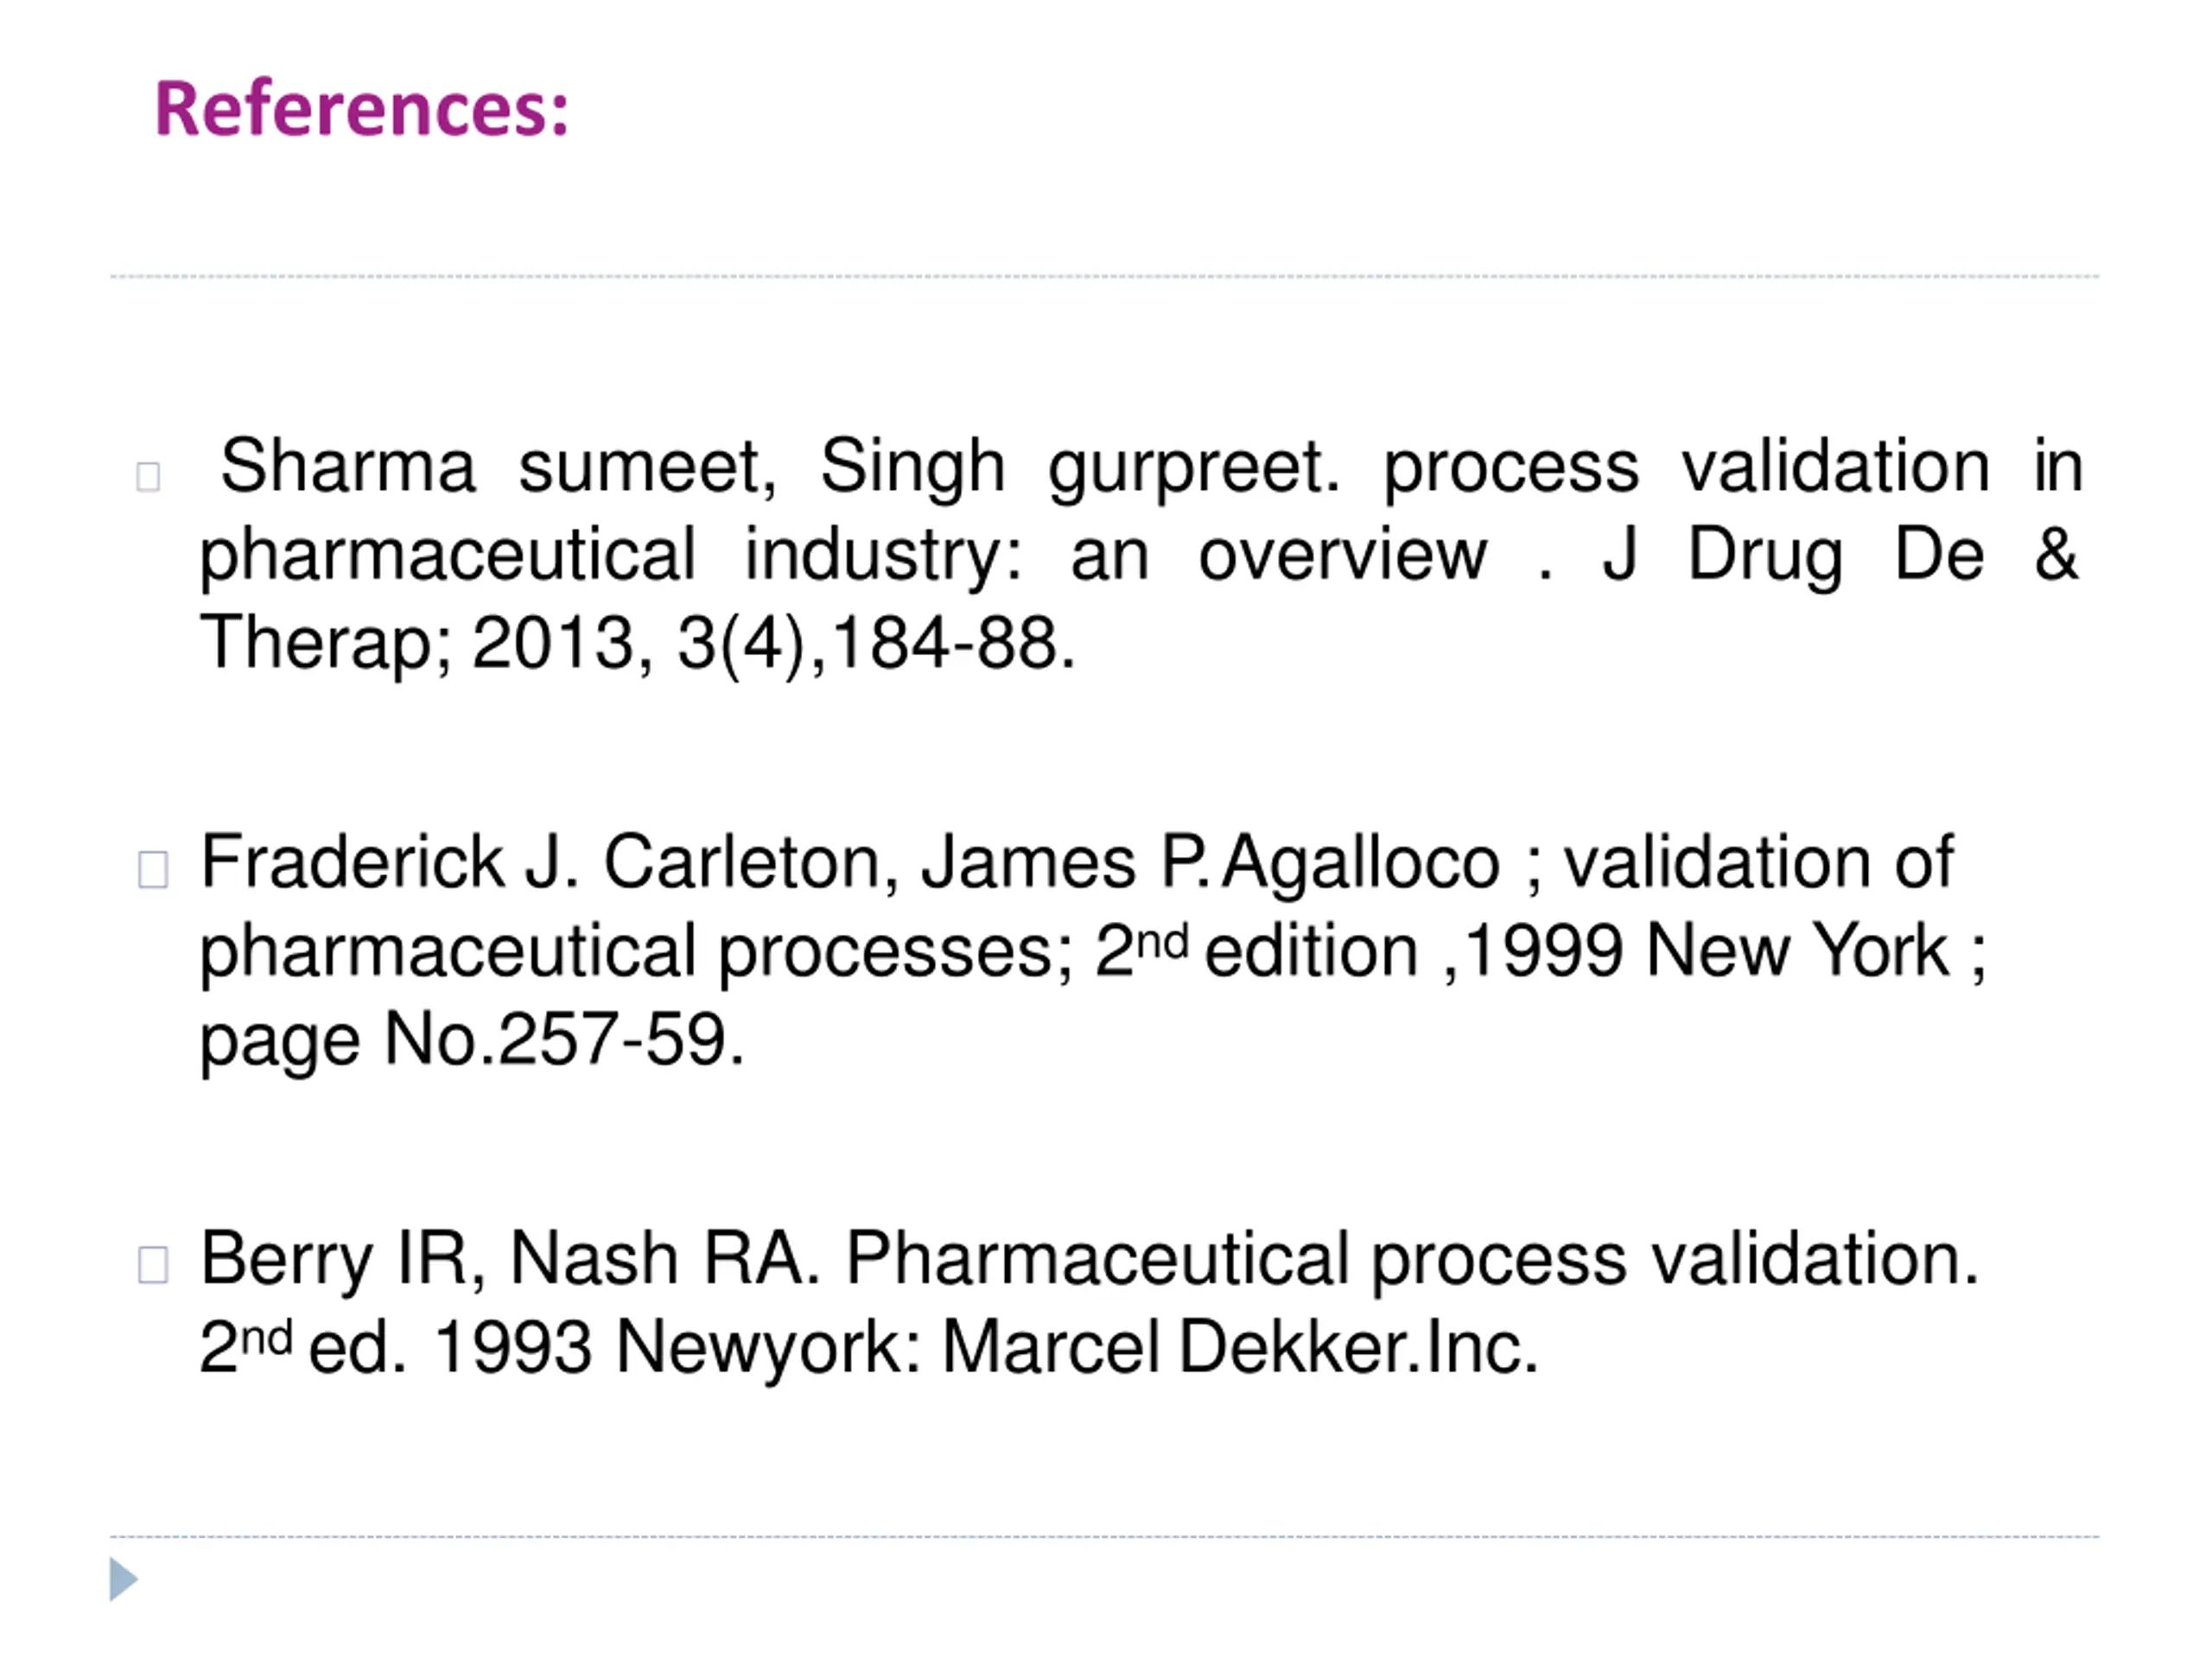Select the References: heading

362,108
